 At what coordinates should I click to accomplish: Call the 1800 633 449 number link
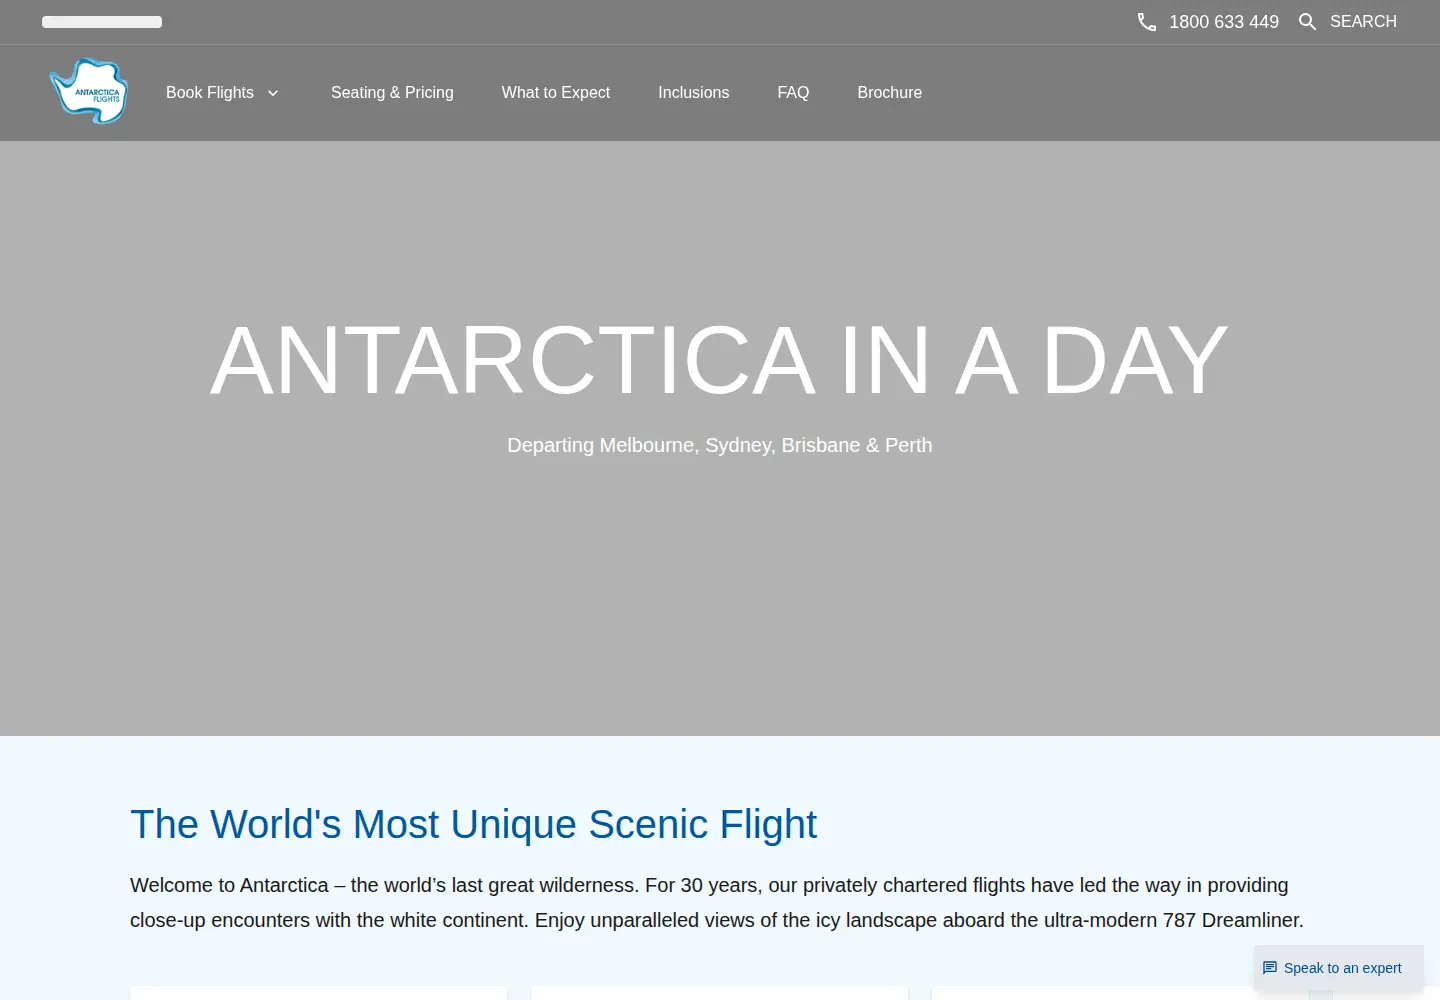pyautogui.click(x=1224, y=22)
